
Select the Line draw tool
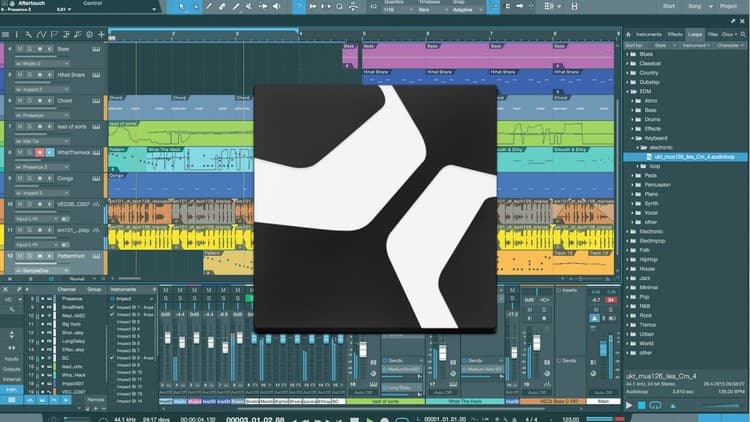tap(236, 7)
